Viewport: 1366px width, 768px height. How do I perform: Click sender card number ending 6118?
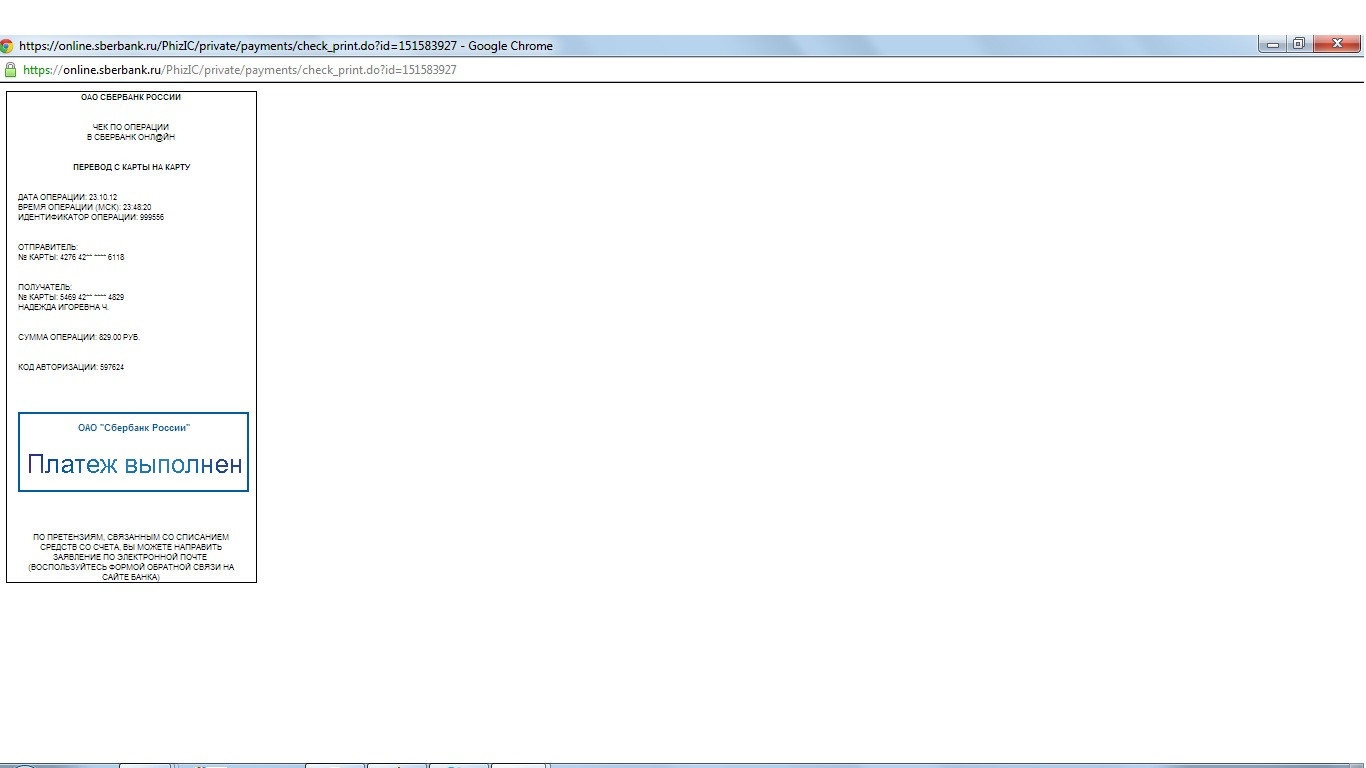point(71,258)
